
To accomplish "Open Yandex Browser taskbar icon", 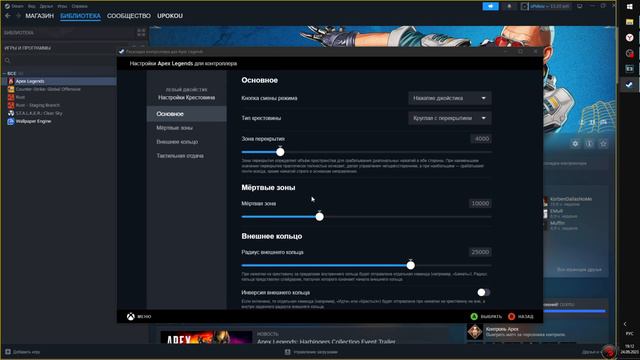I will click(x=629, y=38).
